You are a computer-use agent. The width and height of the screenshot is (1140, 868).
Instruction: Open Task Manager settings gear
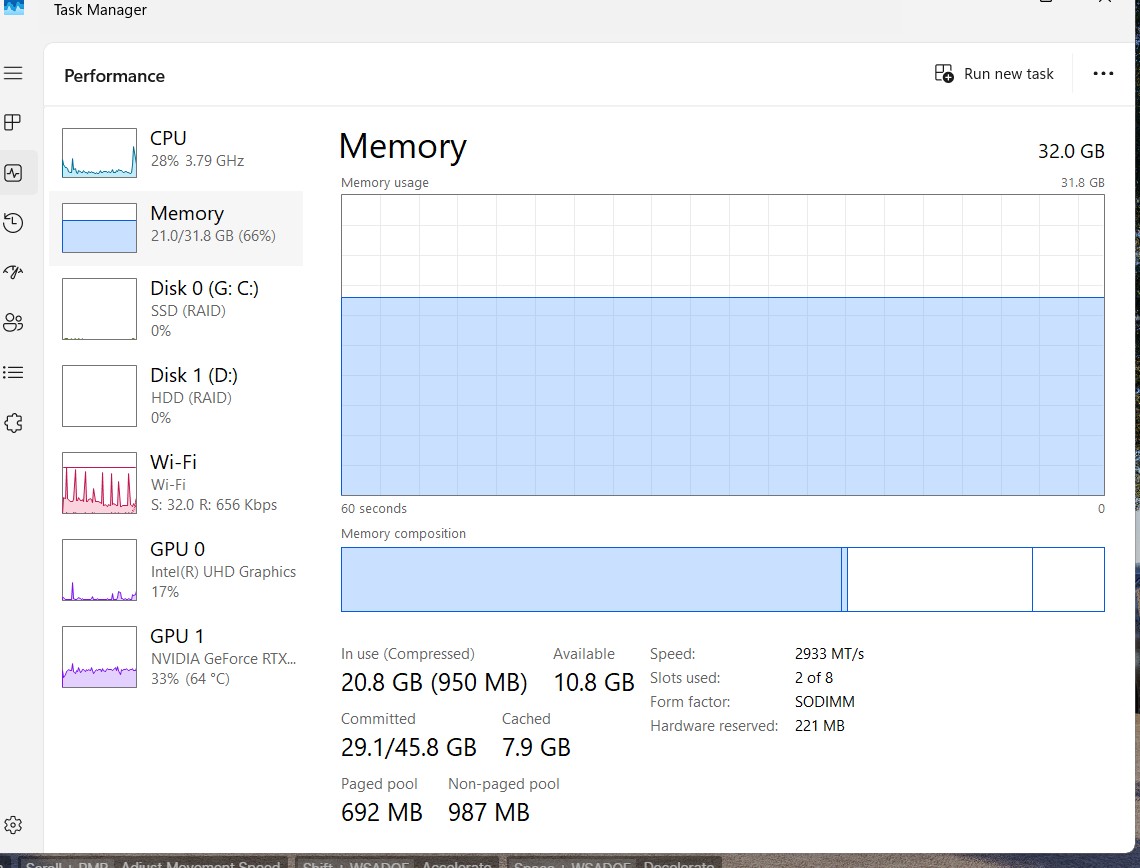13,824
